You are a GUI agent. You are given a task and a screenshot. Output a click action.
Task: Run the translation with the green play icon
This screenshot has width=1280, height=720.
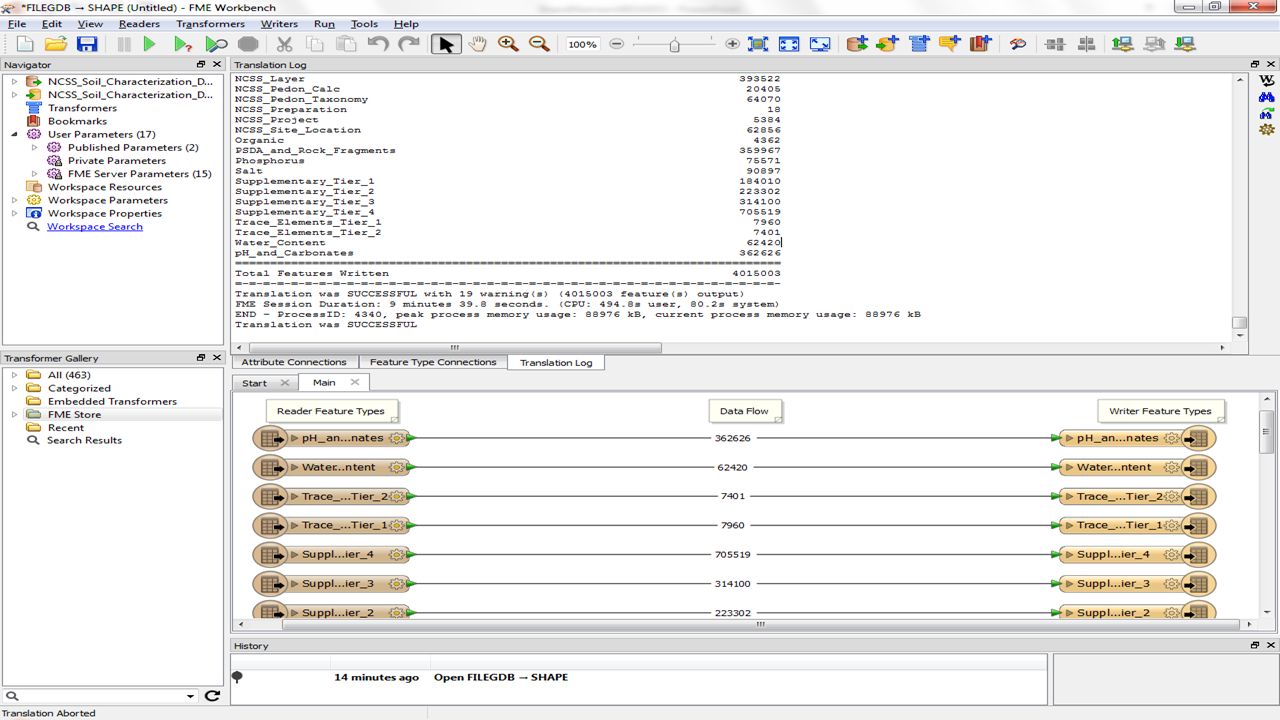(x=150, y=44)
